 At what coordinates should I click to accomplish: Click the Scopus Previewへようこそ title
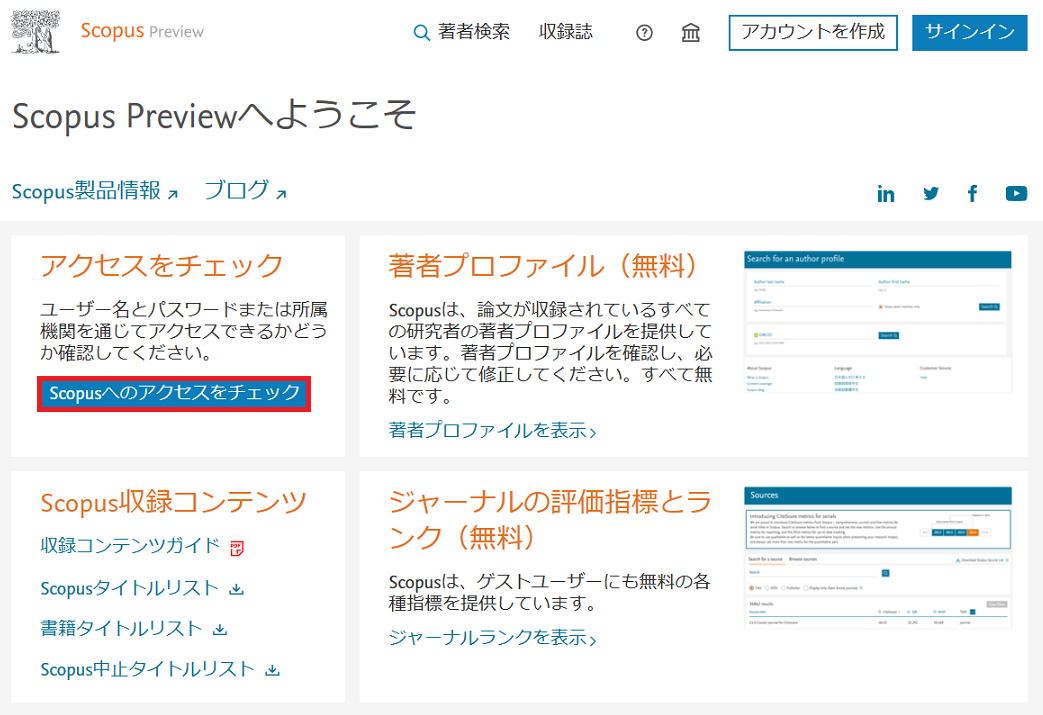(x=214, y=116)
